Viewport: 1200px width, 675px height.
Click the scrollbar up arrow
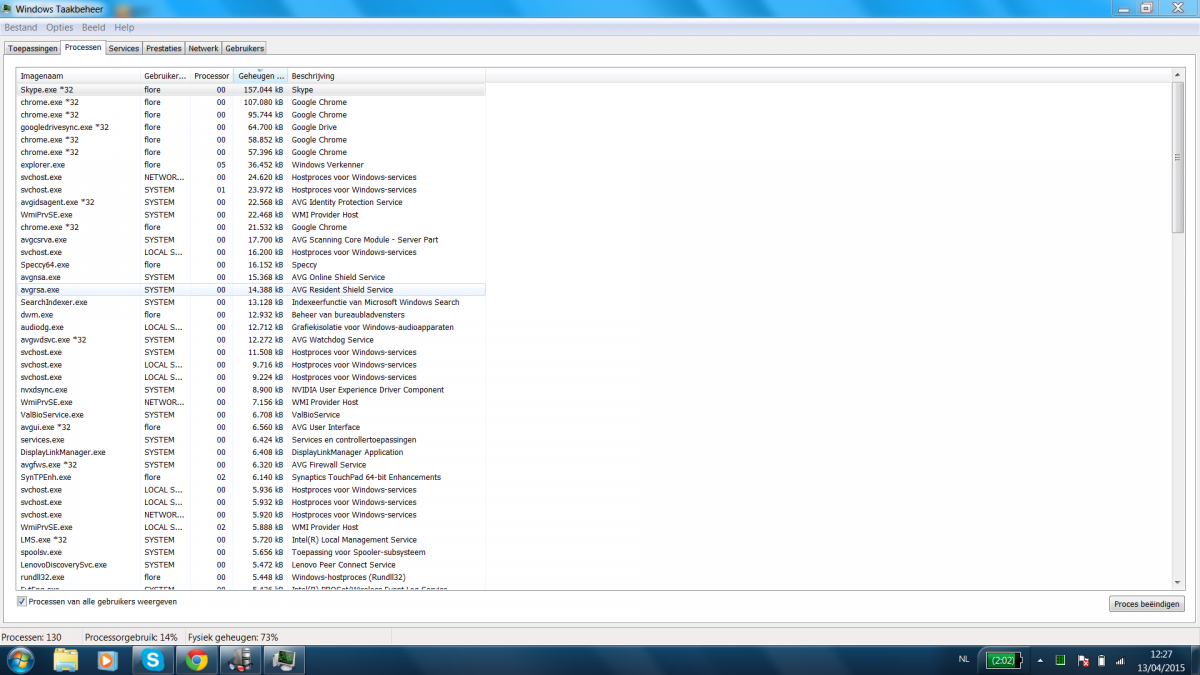click(1177, 75)
